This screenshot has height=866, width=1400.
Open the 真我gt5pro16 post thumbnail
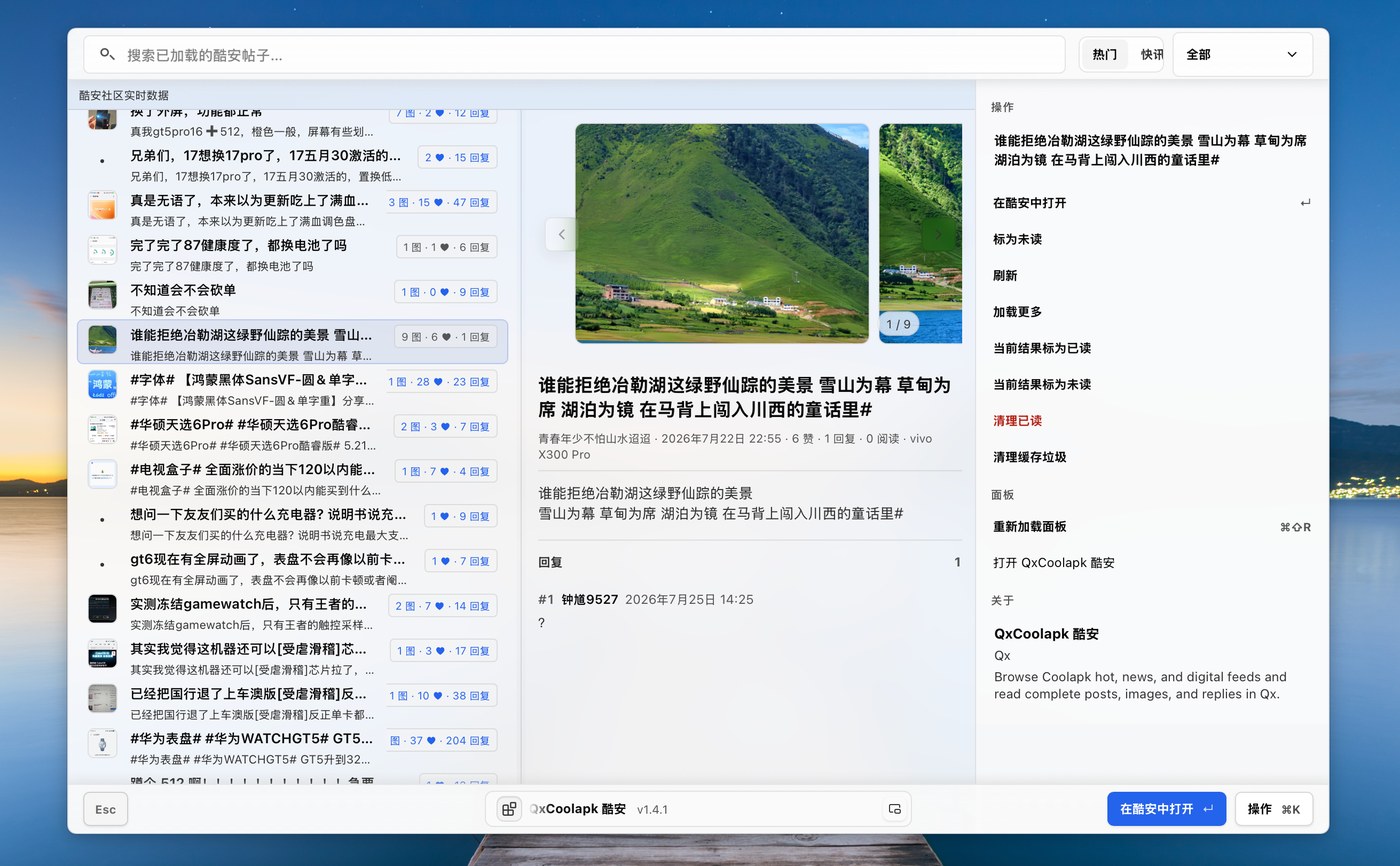coord(102,119)
